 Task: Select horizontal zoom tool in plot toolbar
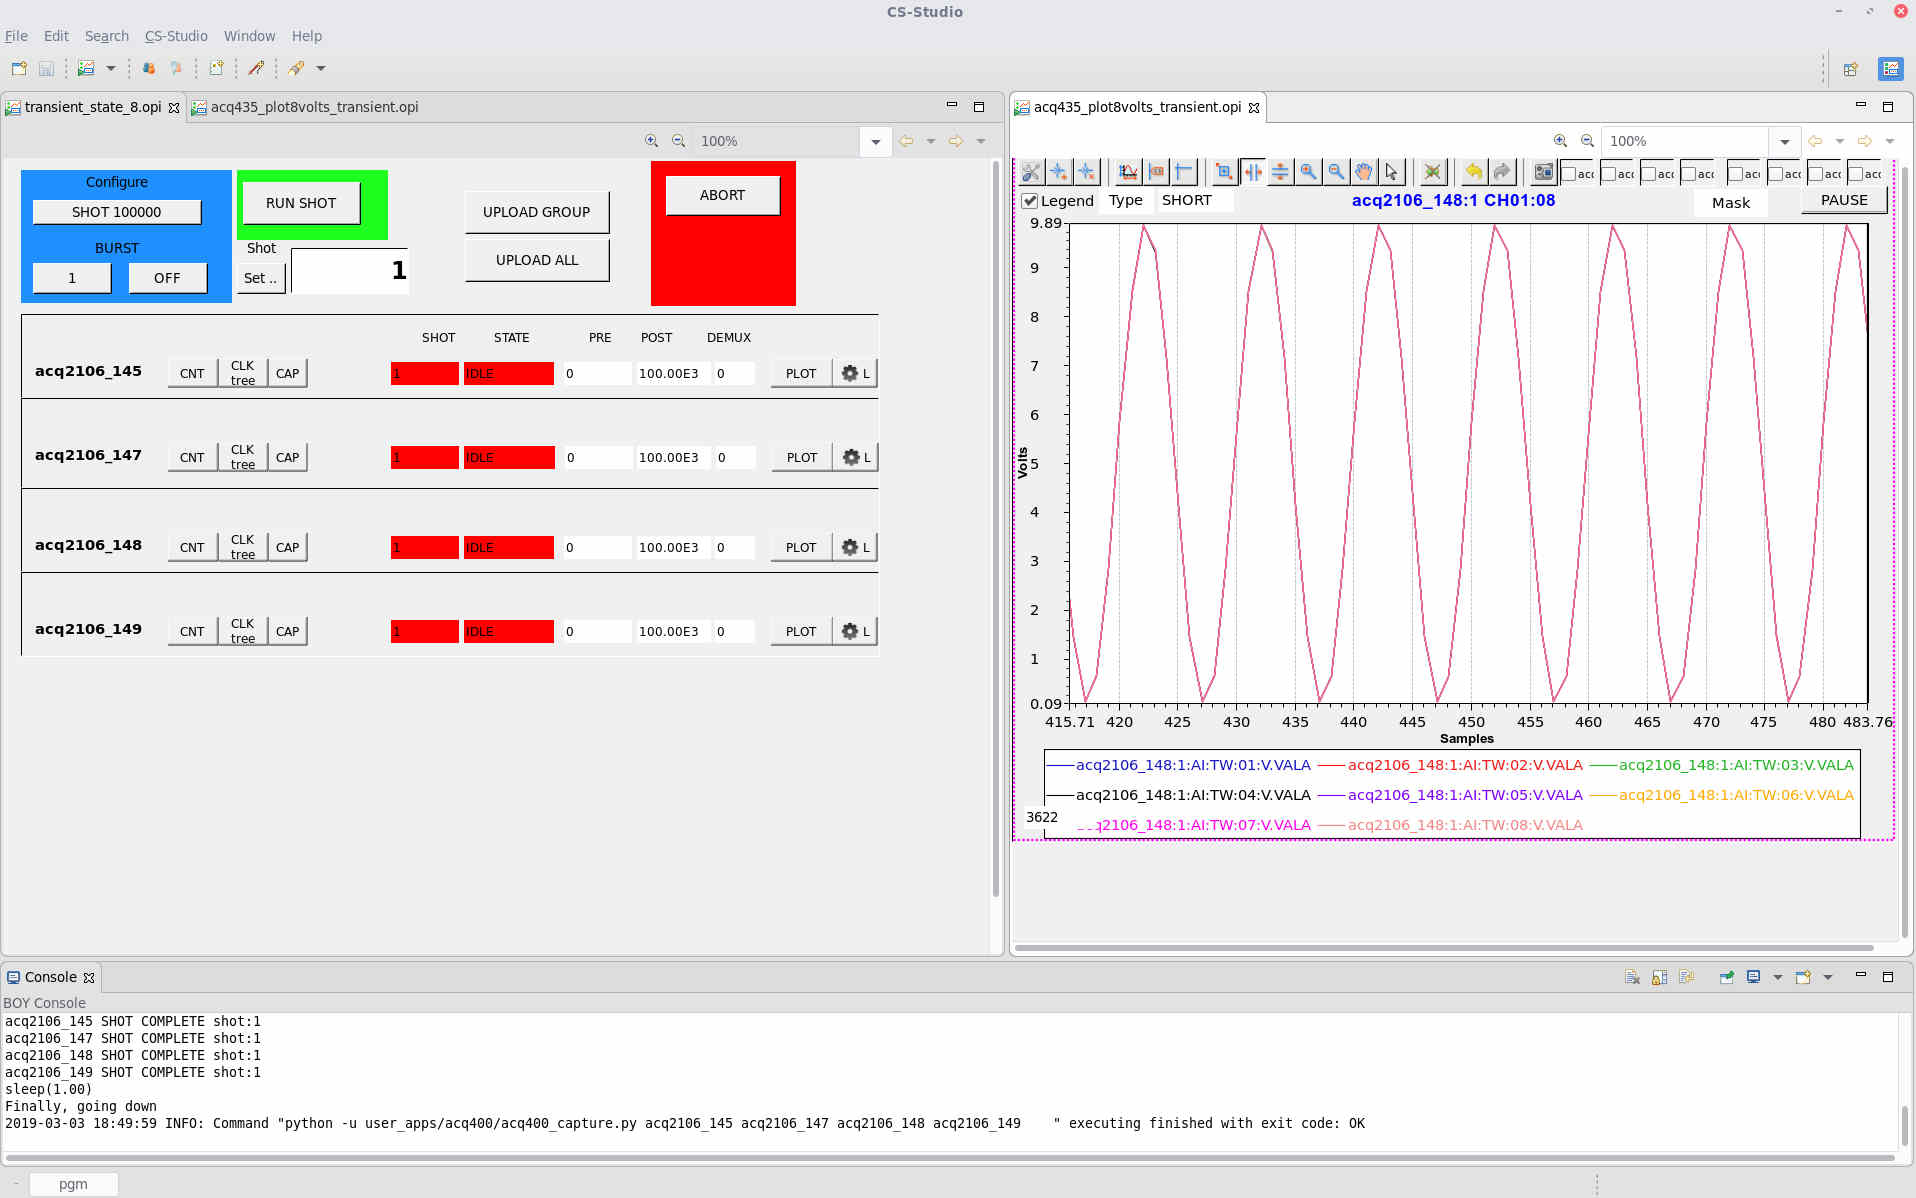pos(1252,172)
